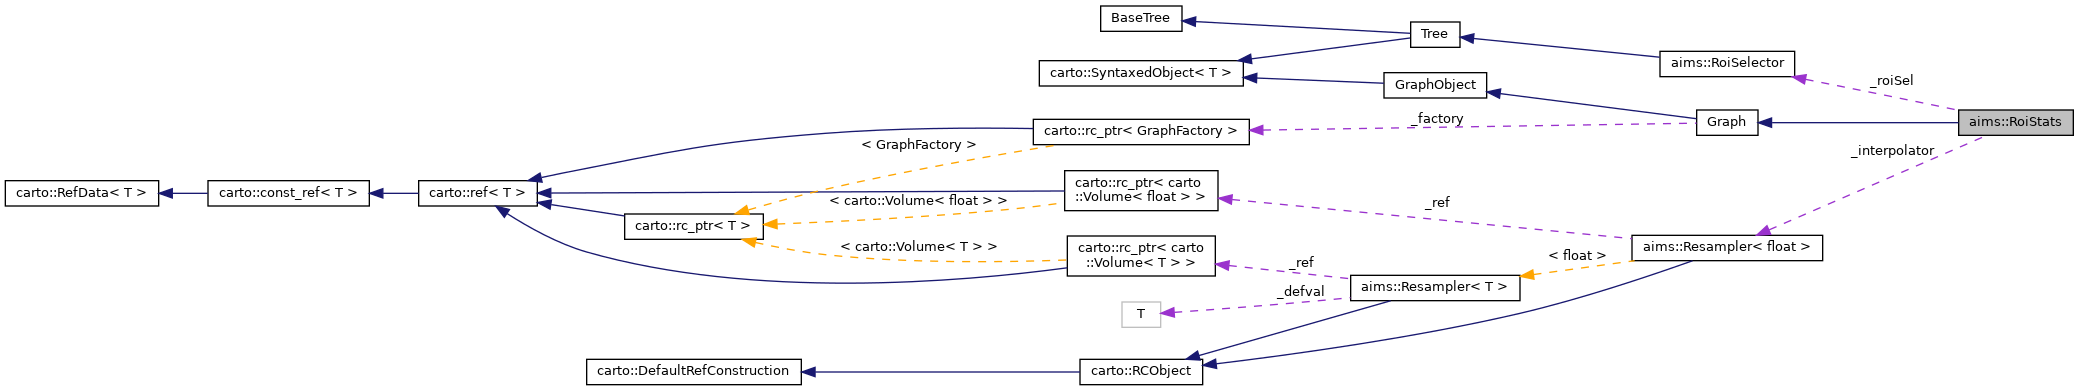
Task: Open the carto::RCObject node
Action: 1141,371
